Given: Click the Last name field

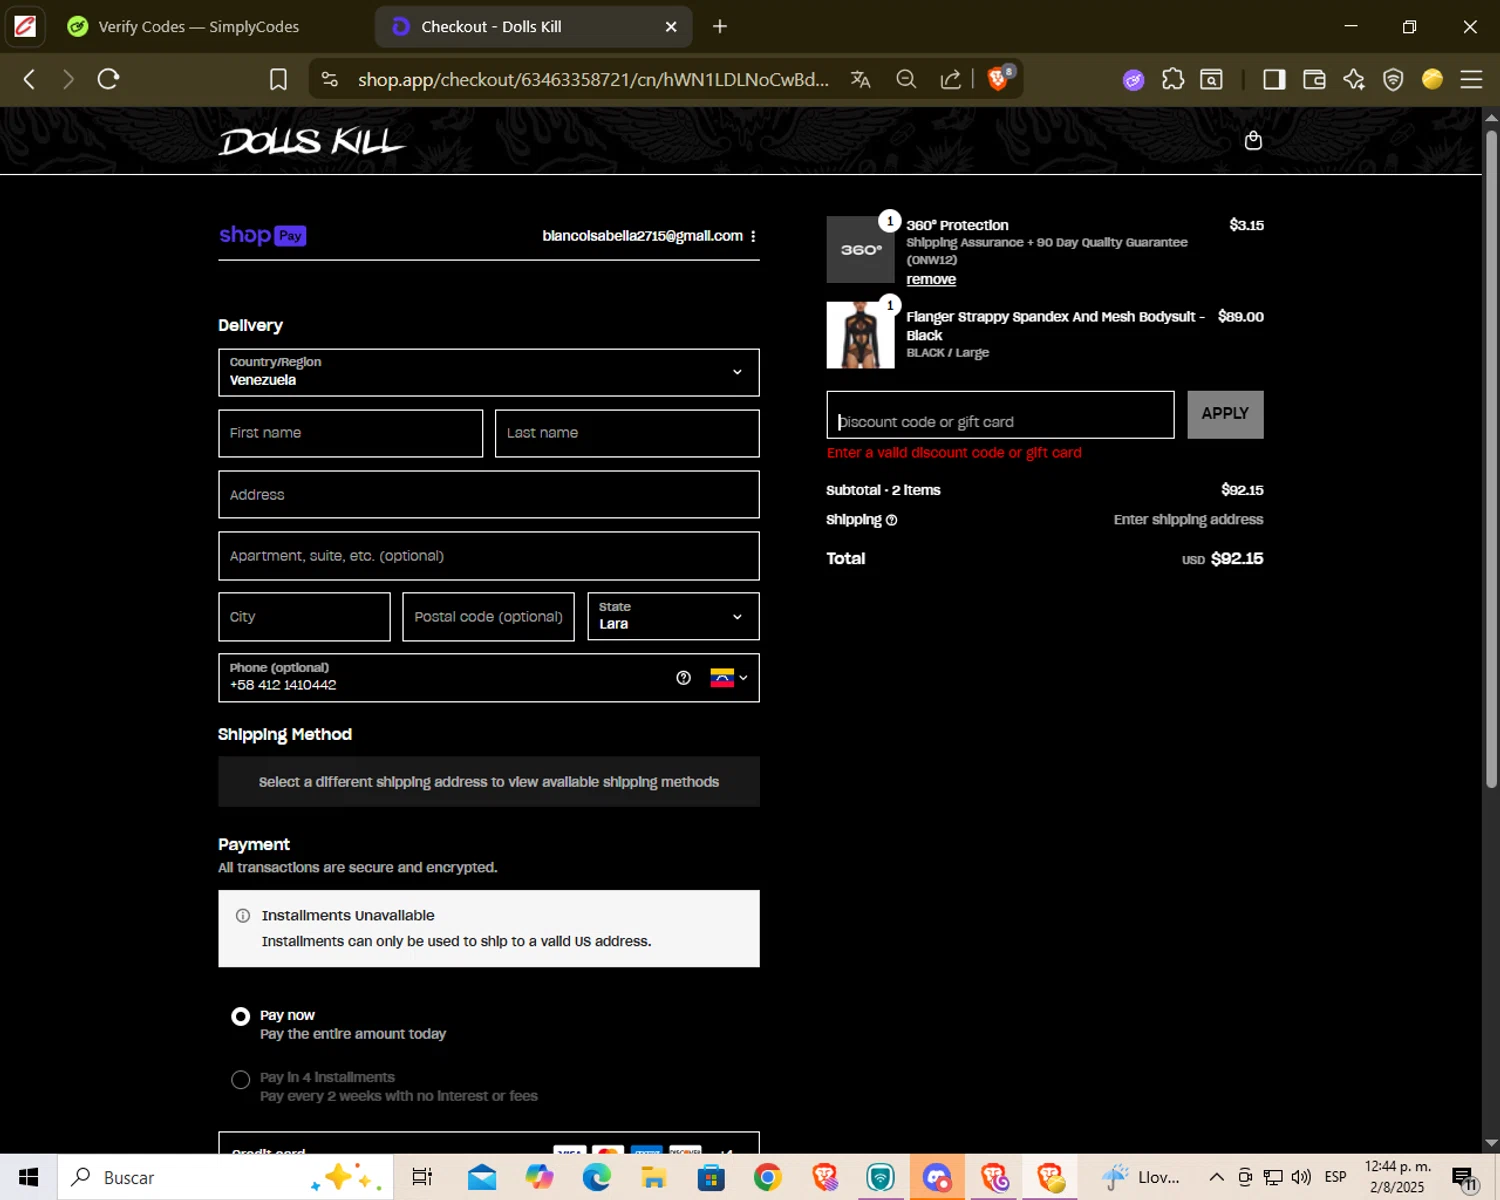Looking at the screenshot, I should click(x=627, y=433).
